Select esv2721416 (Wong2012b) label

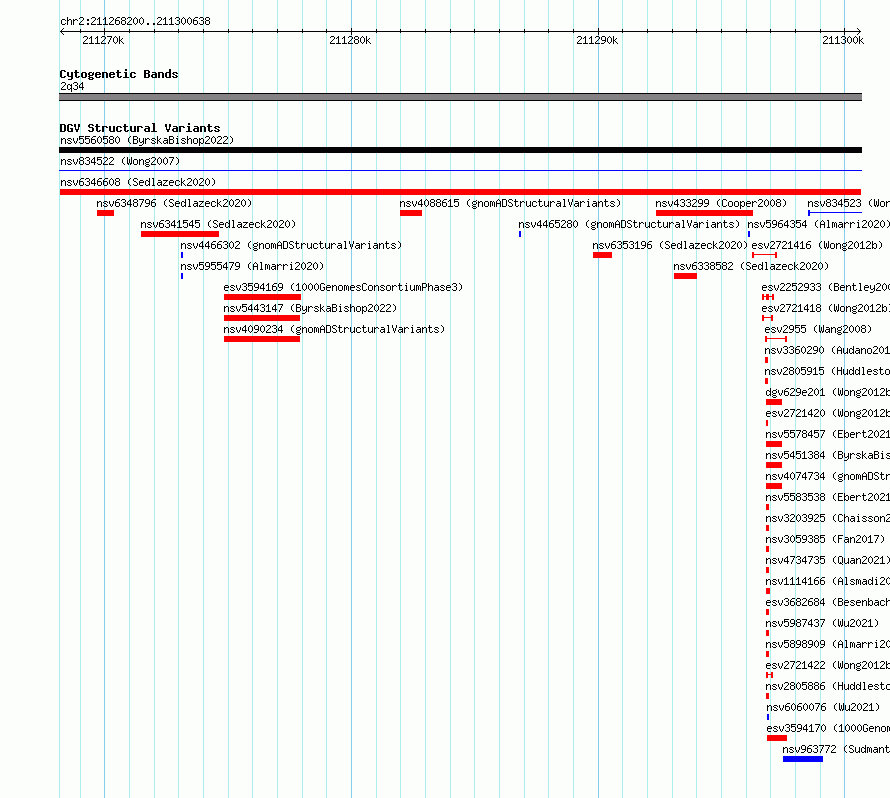pyautogui.click(x=817, y=245)
